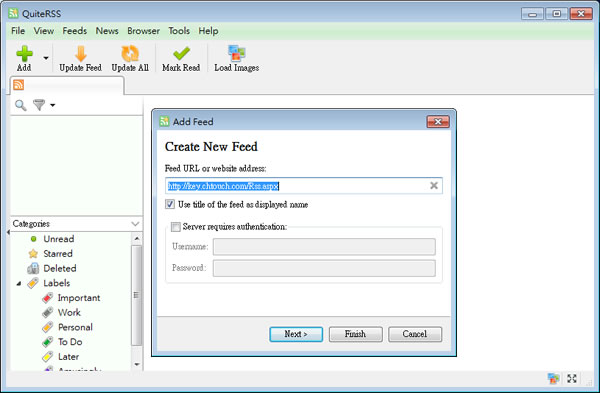Click the Starred star icon

point(33,254)
